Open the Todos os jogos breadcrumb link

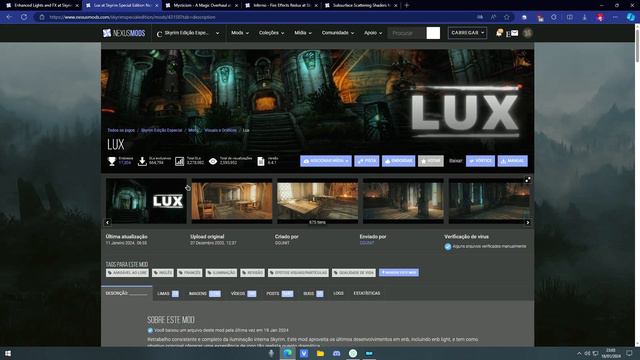121,131
